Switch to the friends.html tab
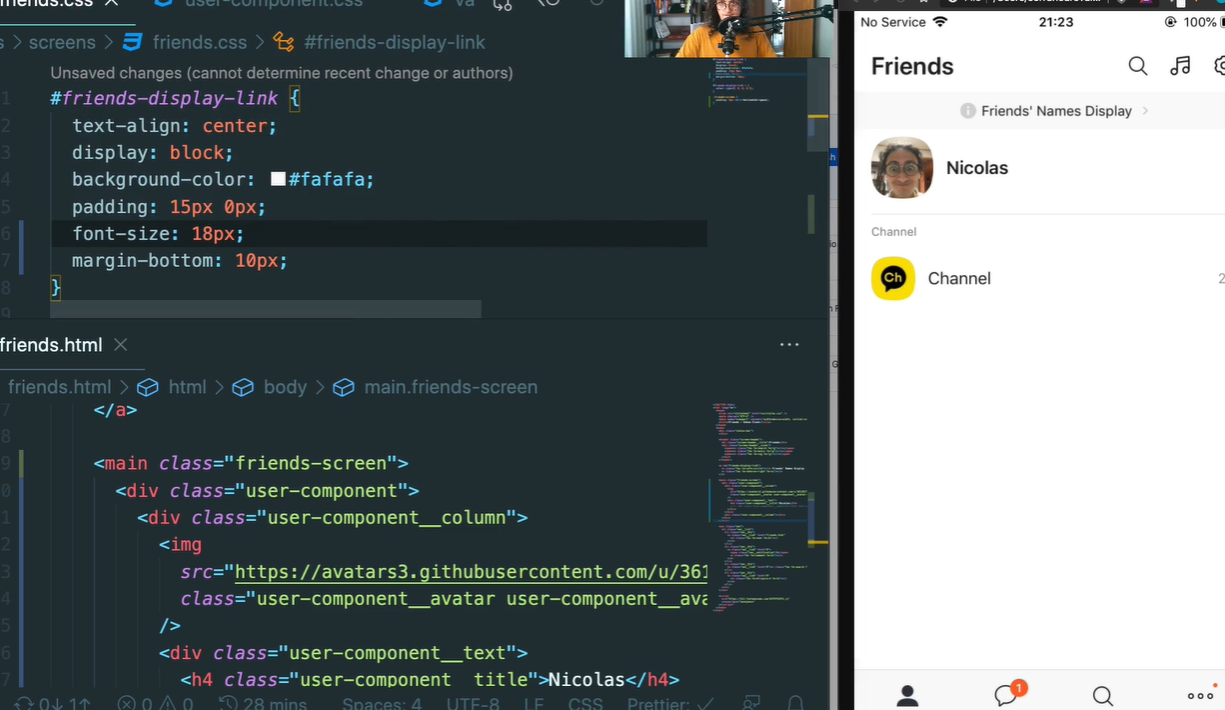The image size is (1225, 710). (51, 345)
